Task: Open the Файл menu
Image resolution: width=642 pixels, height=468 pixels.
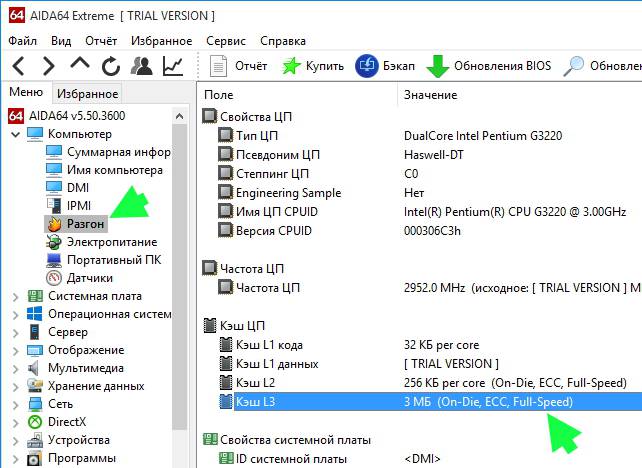Action: [x=23, y=41]
